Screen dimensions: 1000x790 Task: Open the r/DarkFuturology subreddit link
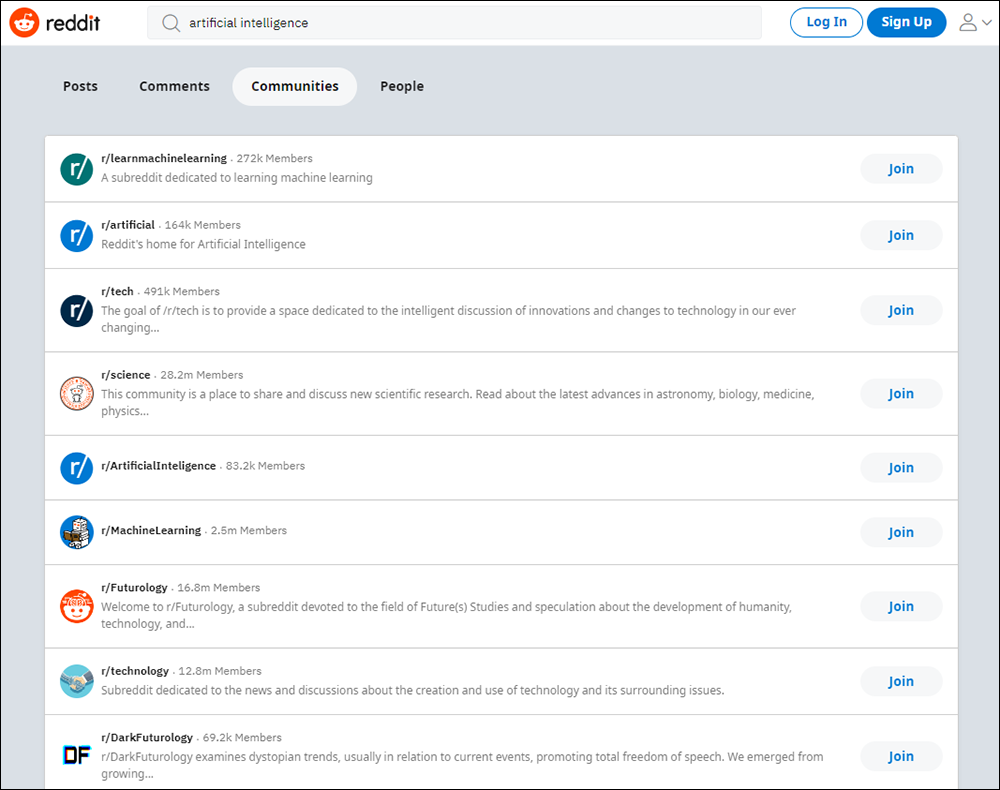click(x=147, y=738)
